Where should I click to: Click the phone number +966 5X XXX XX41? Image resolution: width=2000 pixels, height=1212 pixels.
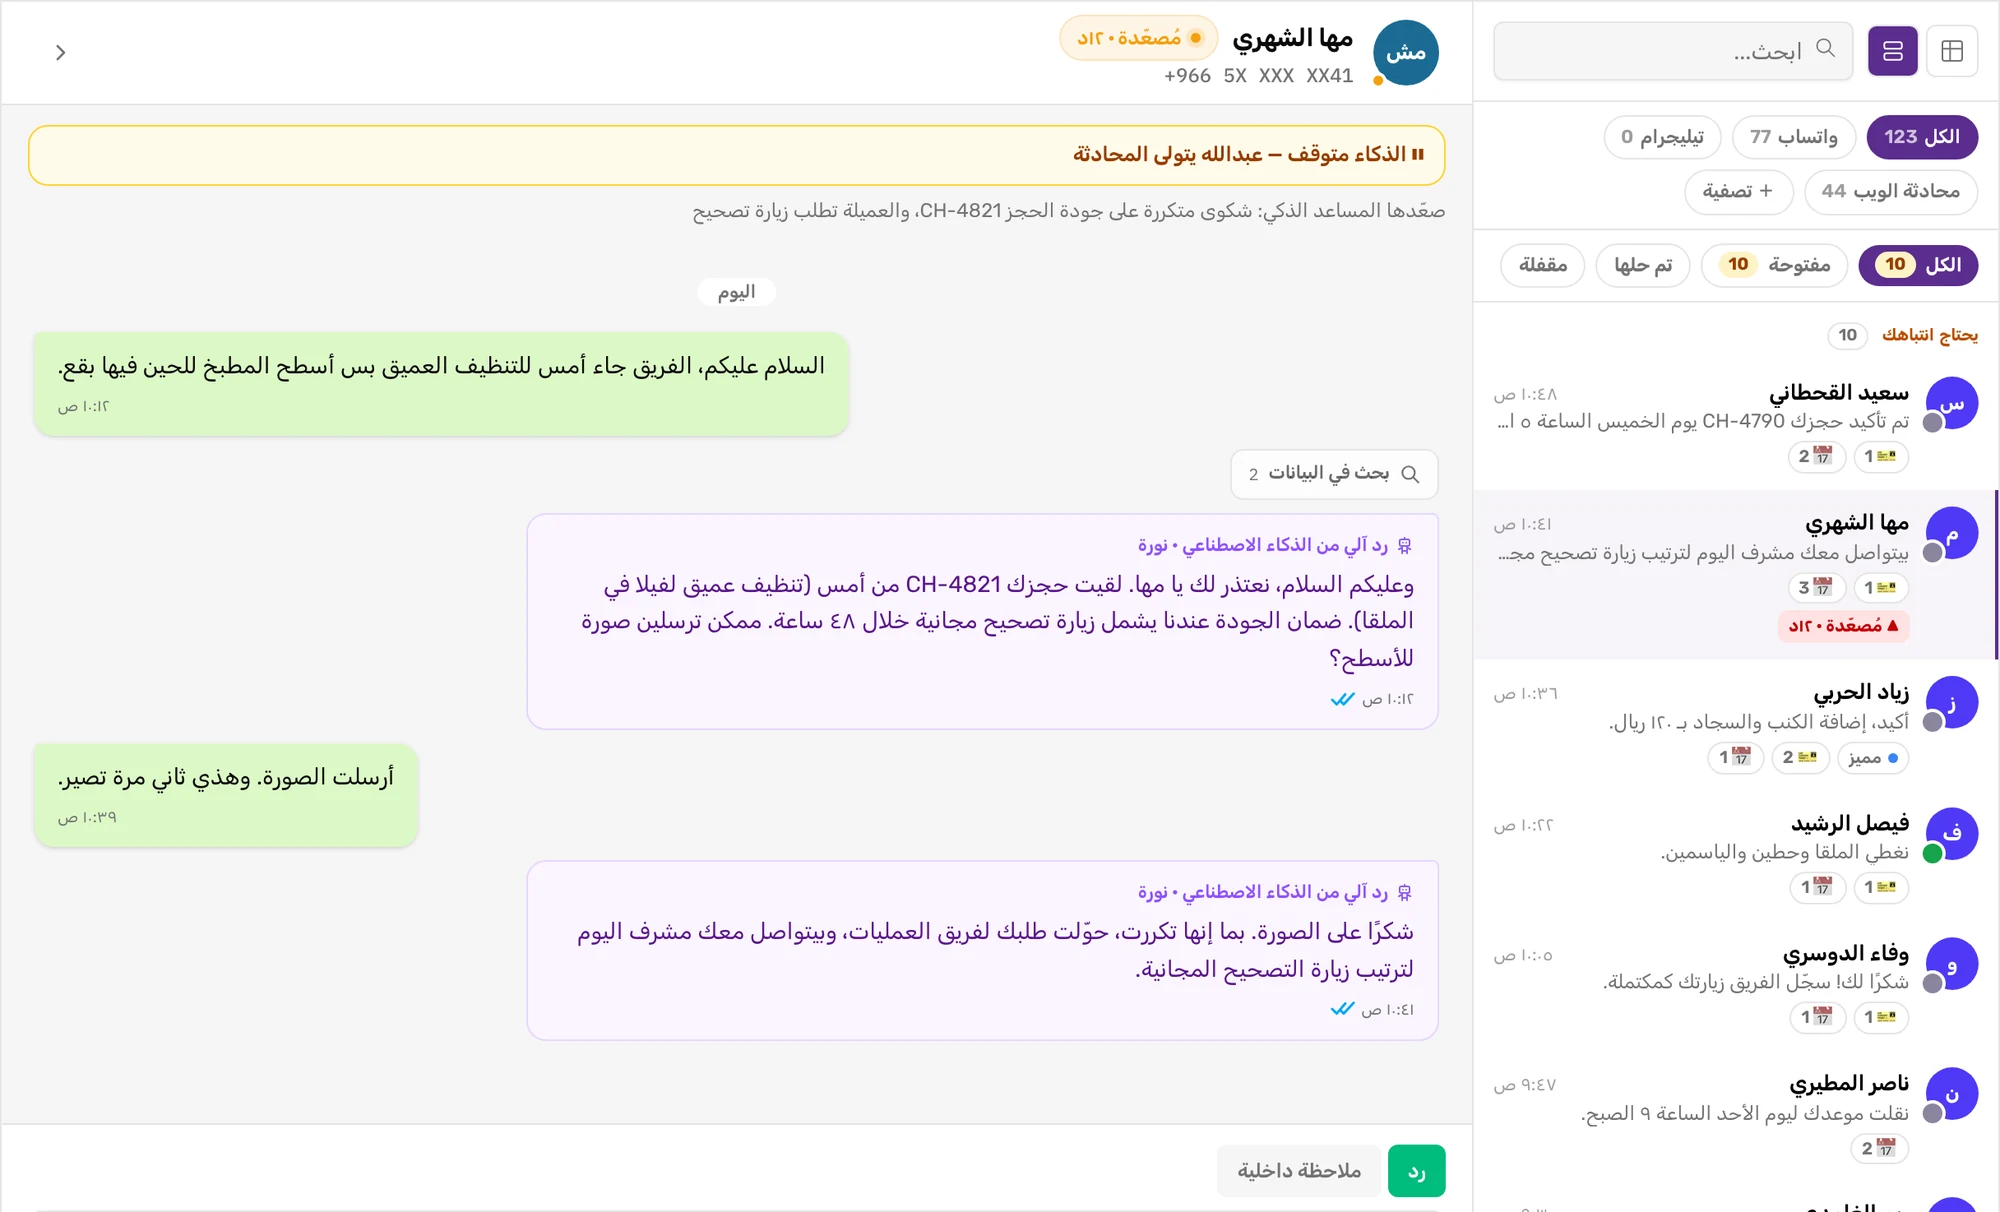1258,76
